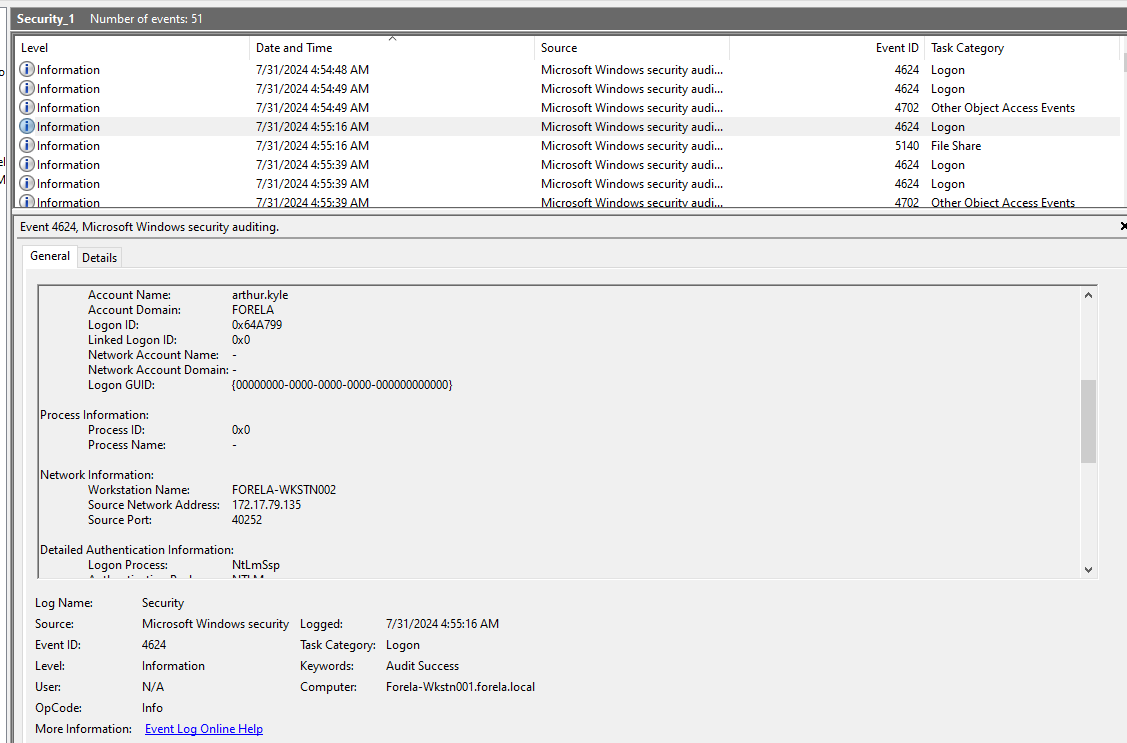Click the Information icon on the highlighted 4624 row
Image resolution: width=1127 pixels, height=743 pixels.
(x=26, y=126)
